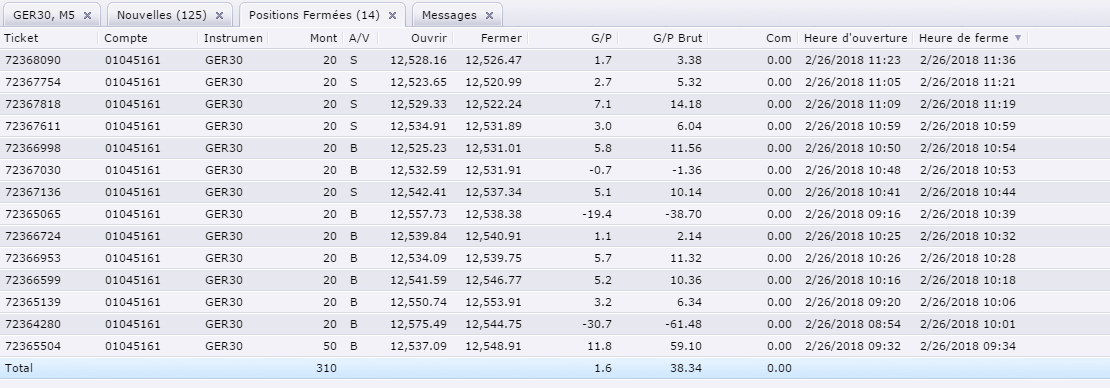
Task: Click total amount 310
Action: click(326, 368)
